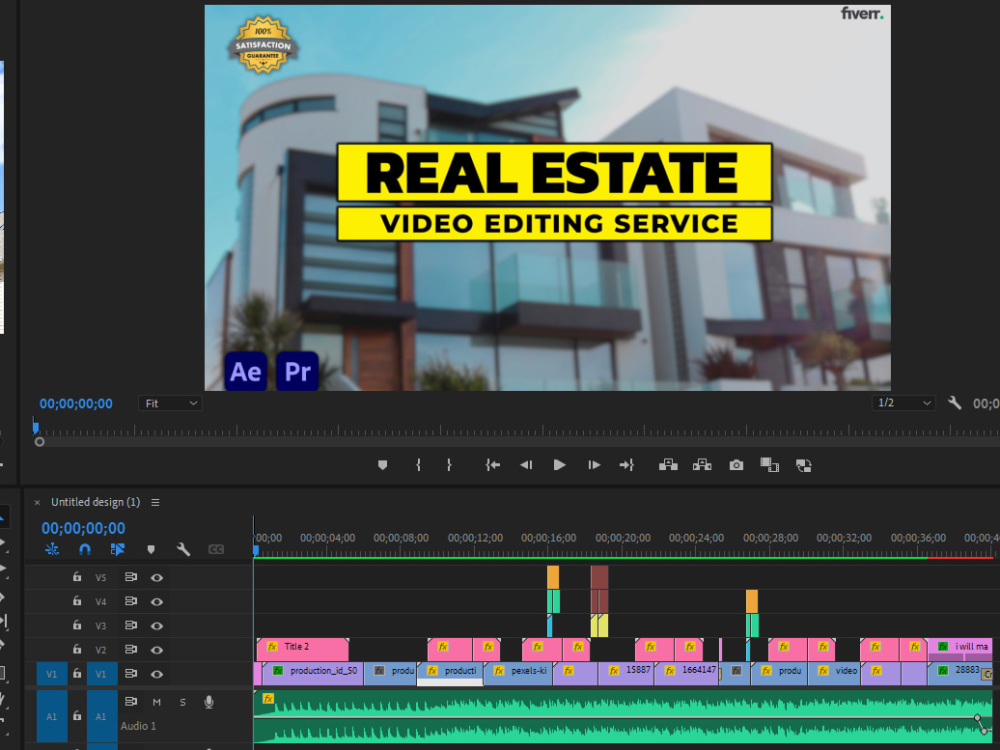Screen dimensions: 1000x750
Task: Hide track V3 output with eye icon
Action: (x=156, y=626)
